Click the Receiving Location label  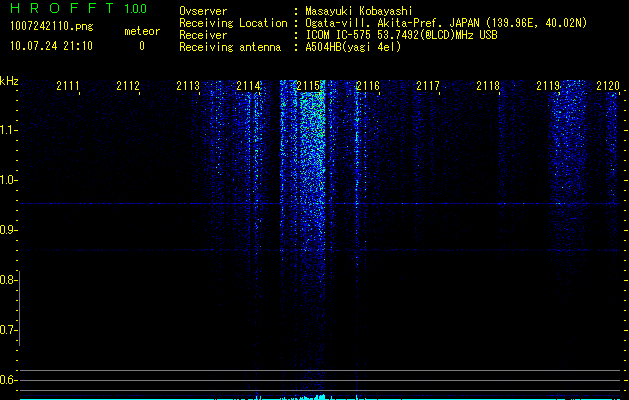point(233,23)
